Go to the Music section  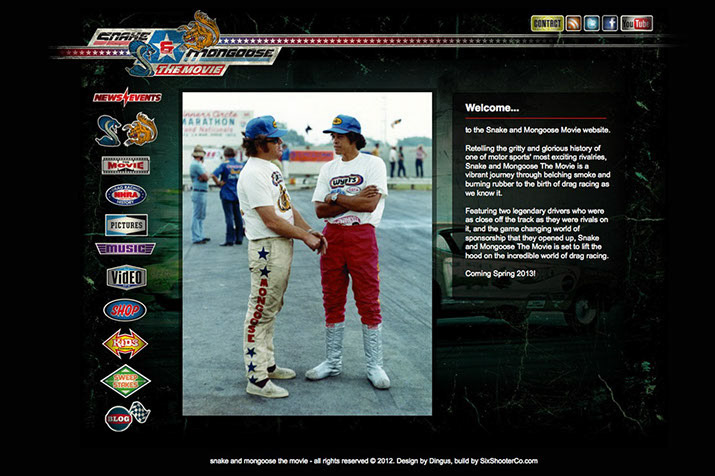tap(125, 248)
